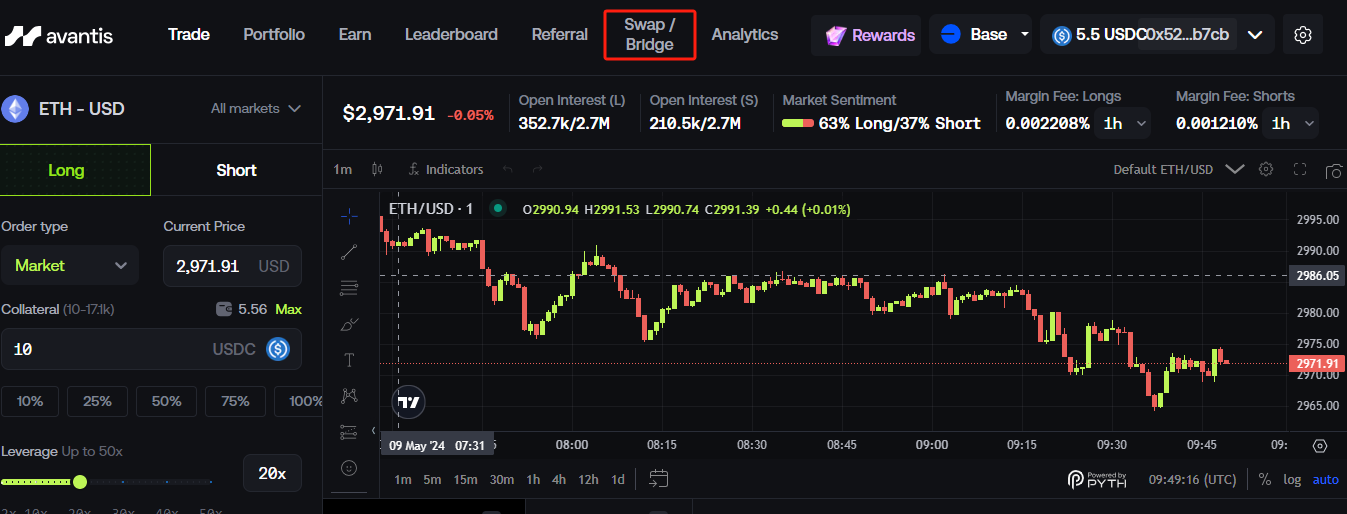1347x514 pixels.
Task: Switch to the Short position
Action: coord(236,170)
